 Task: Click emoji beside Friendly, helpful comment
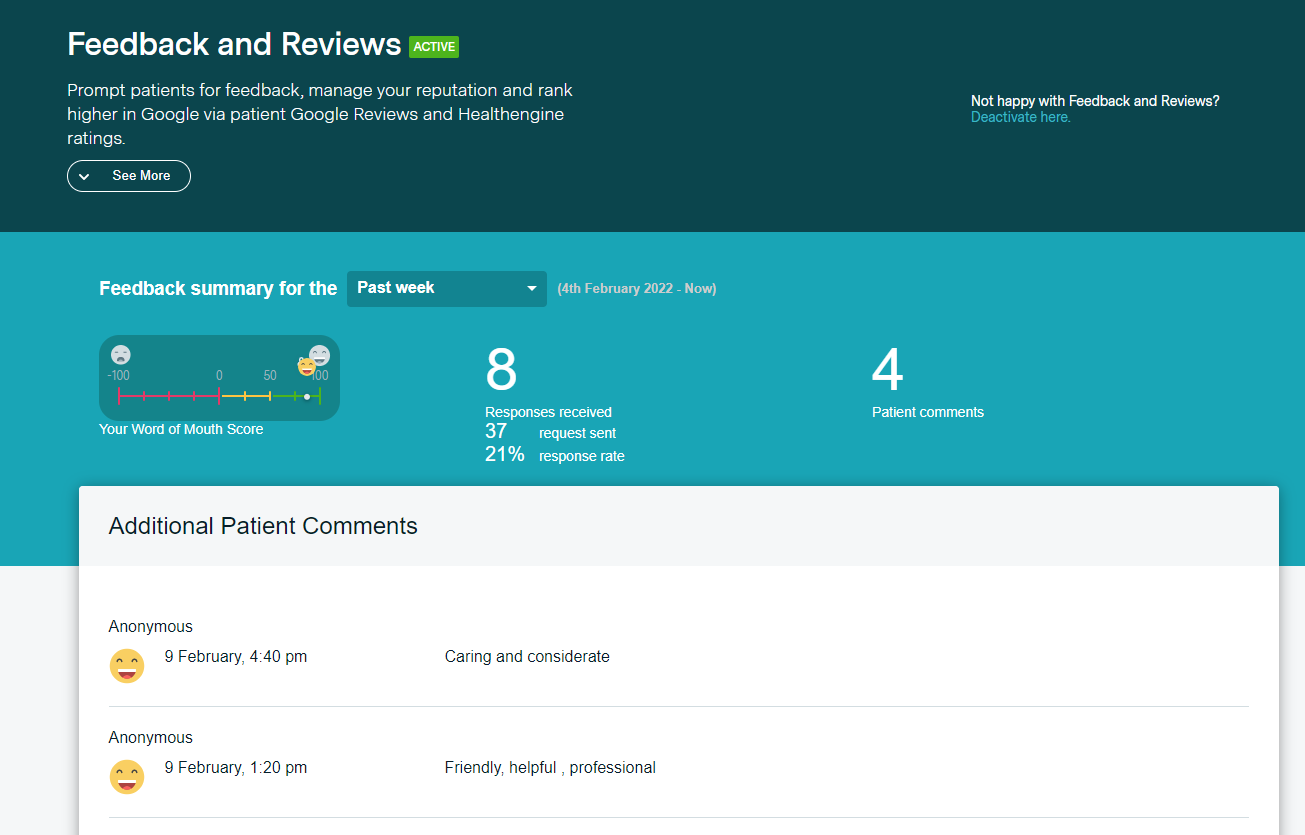click(x=127, y=777)
